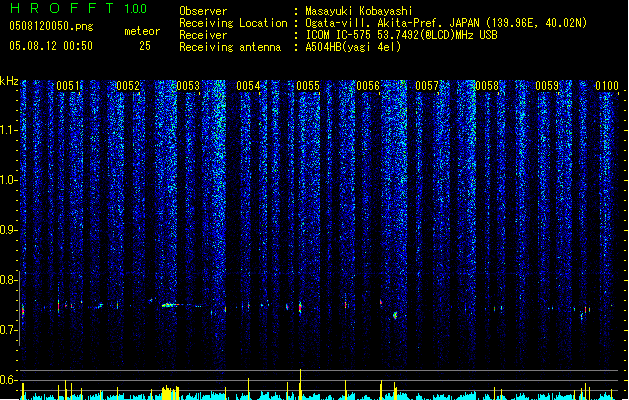
Task: Click the date stamp 05.08.12 00:50
Action: 51,46
